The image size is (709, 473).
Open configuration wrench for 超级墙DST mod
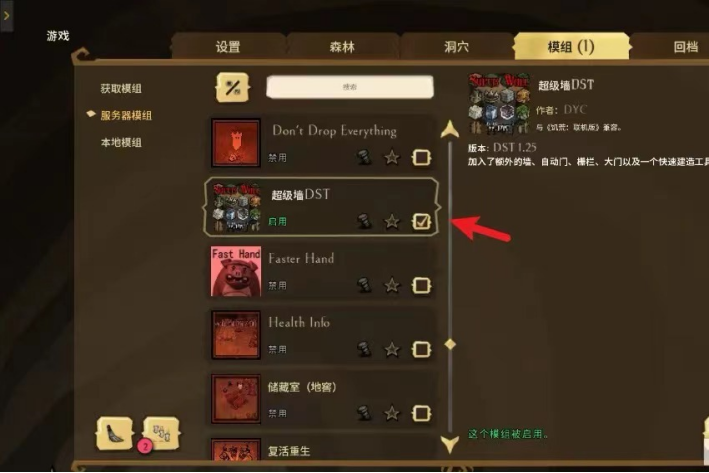(x=364, y=221)
